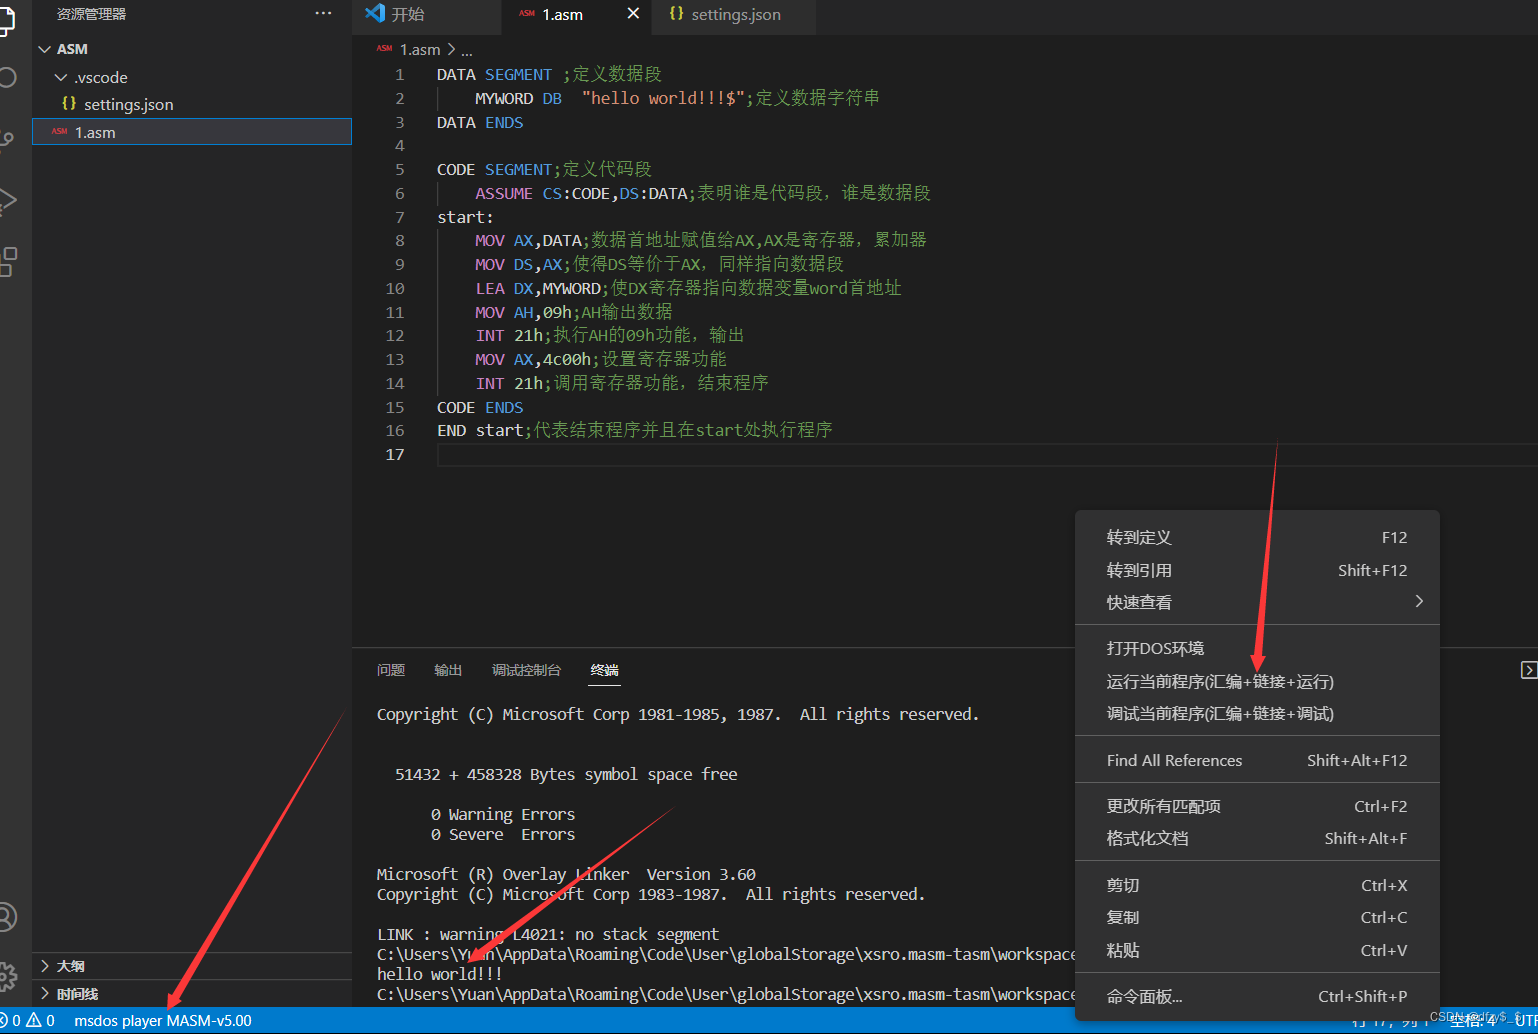Choose Find All References menu item
Viewport: 1538px width, 1034px height.
coord(1257,761)
